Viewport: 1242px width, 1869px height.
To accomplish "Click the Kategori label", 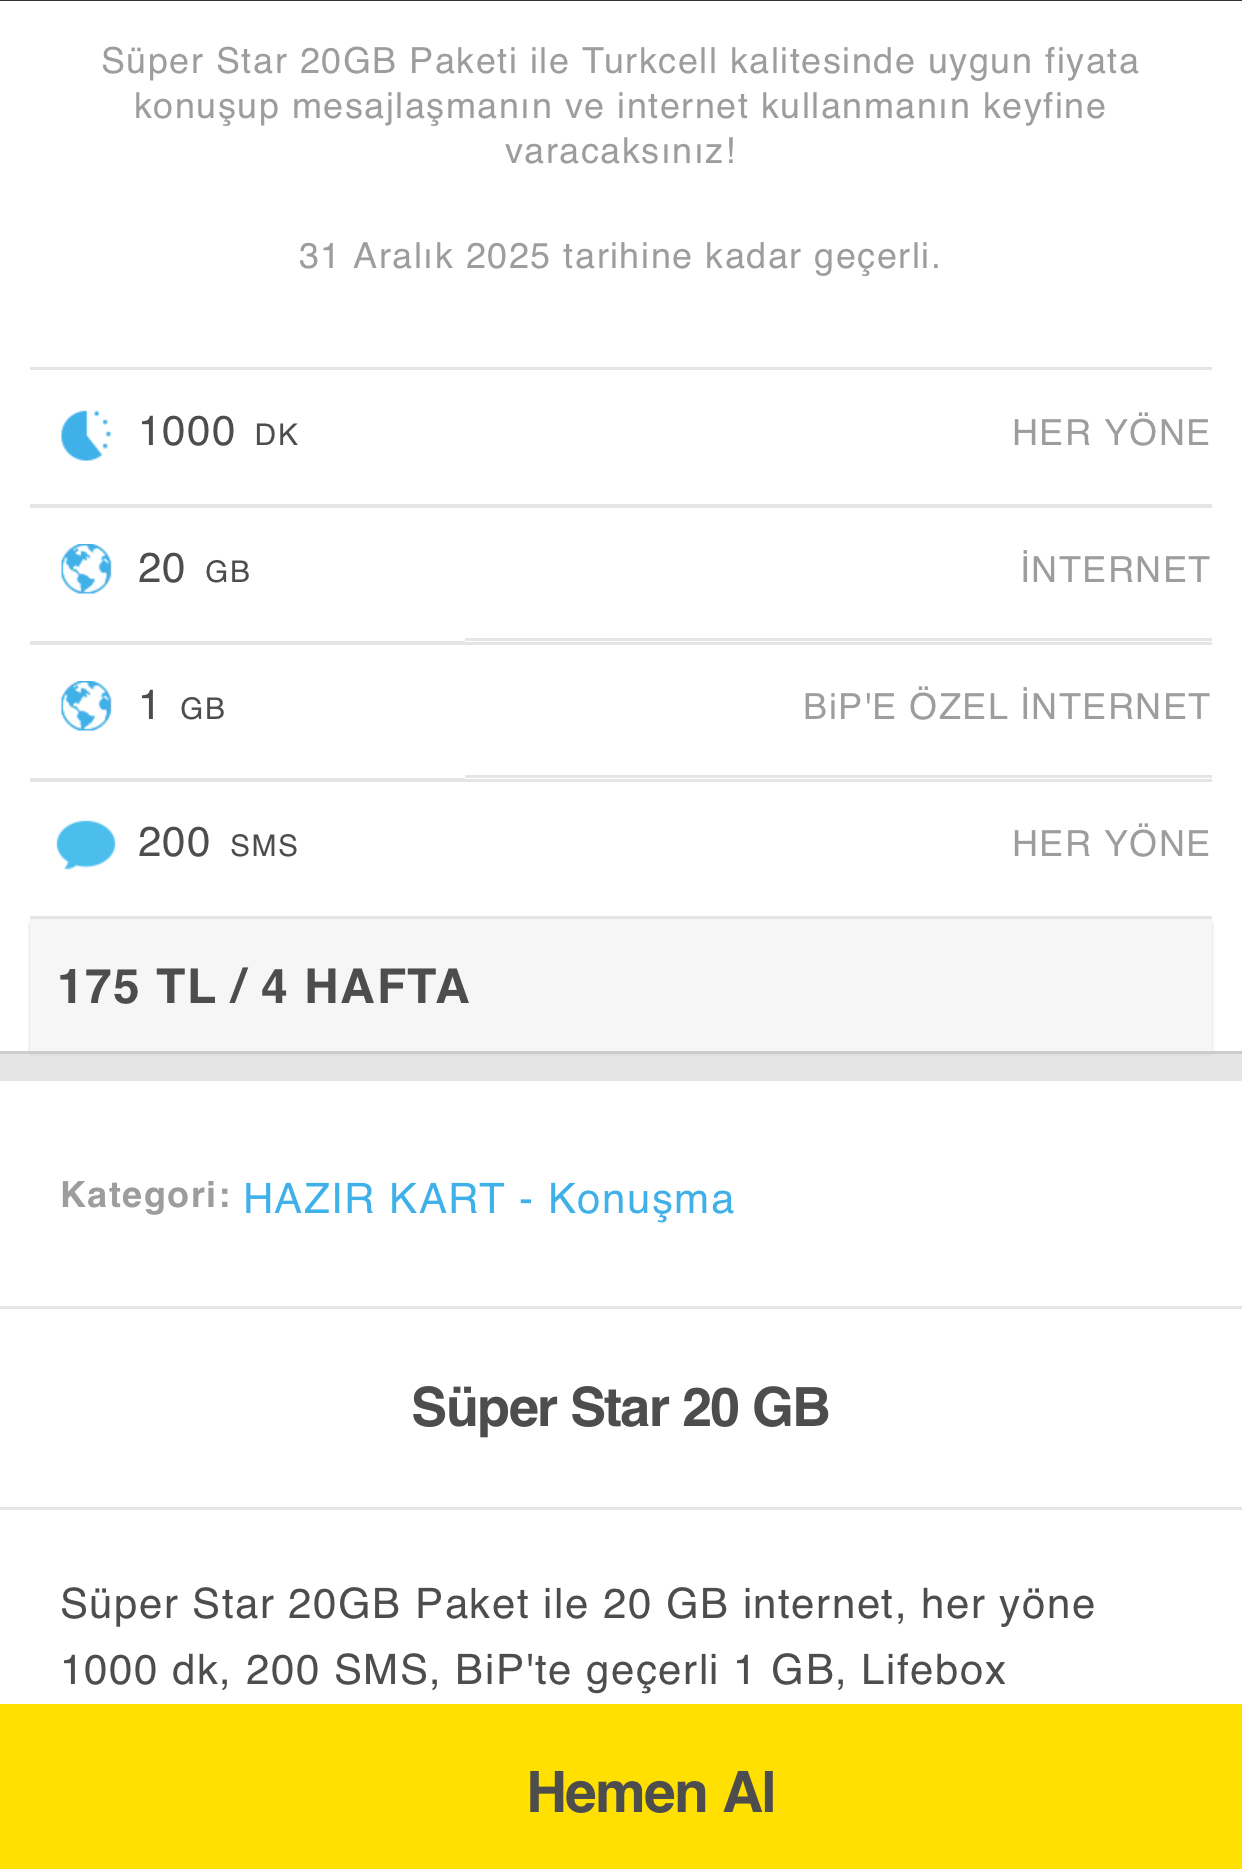I will pos(145,1195).
